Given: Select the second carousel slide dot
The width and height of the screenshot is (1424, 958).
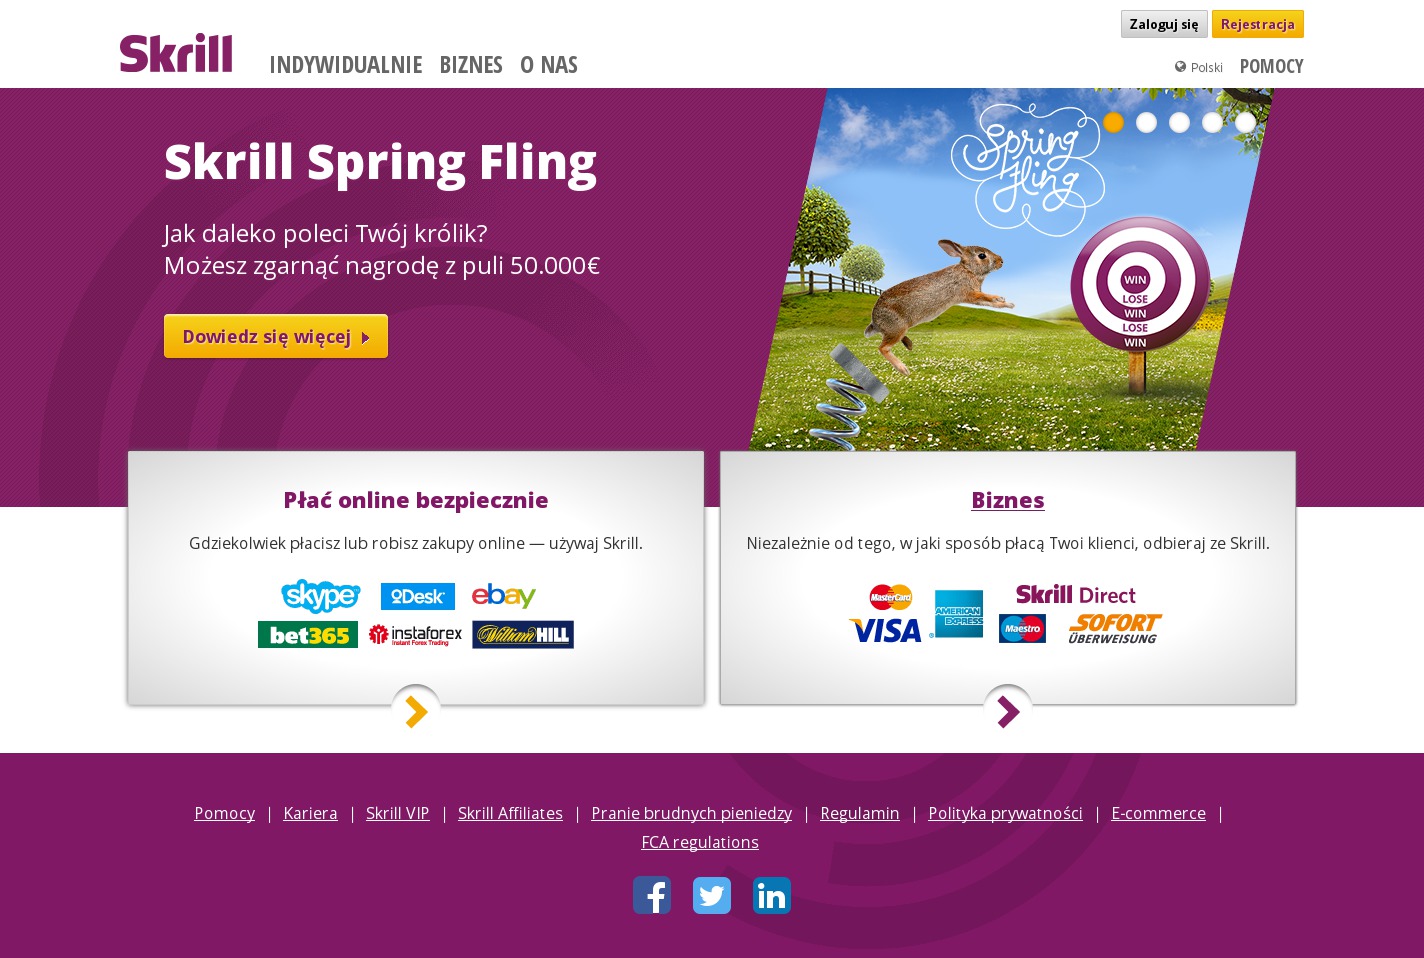Looking at the screenshot, I should click(x=1147, y=122).
